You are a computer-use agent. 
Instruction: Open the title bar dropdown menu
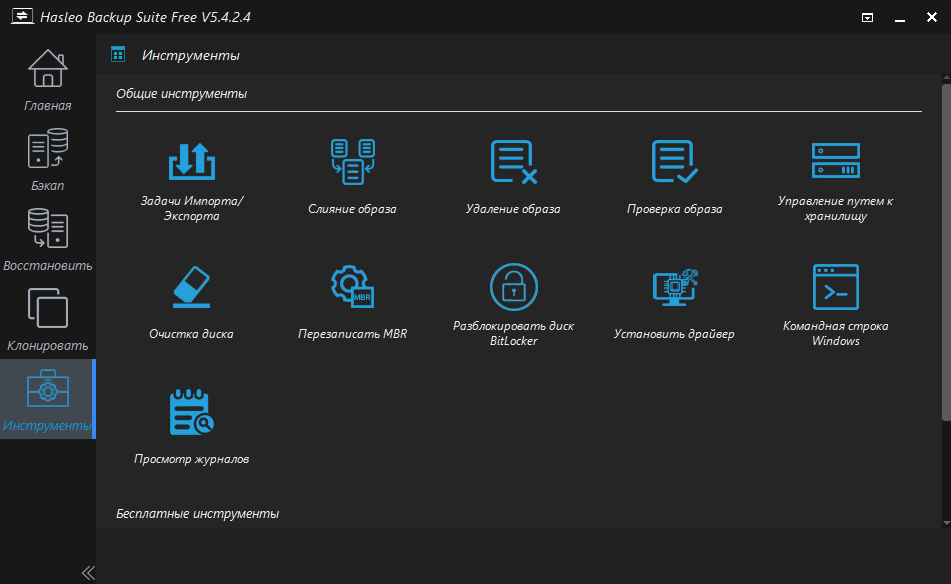coord(868,17)
